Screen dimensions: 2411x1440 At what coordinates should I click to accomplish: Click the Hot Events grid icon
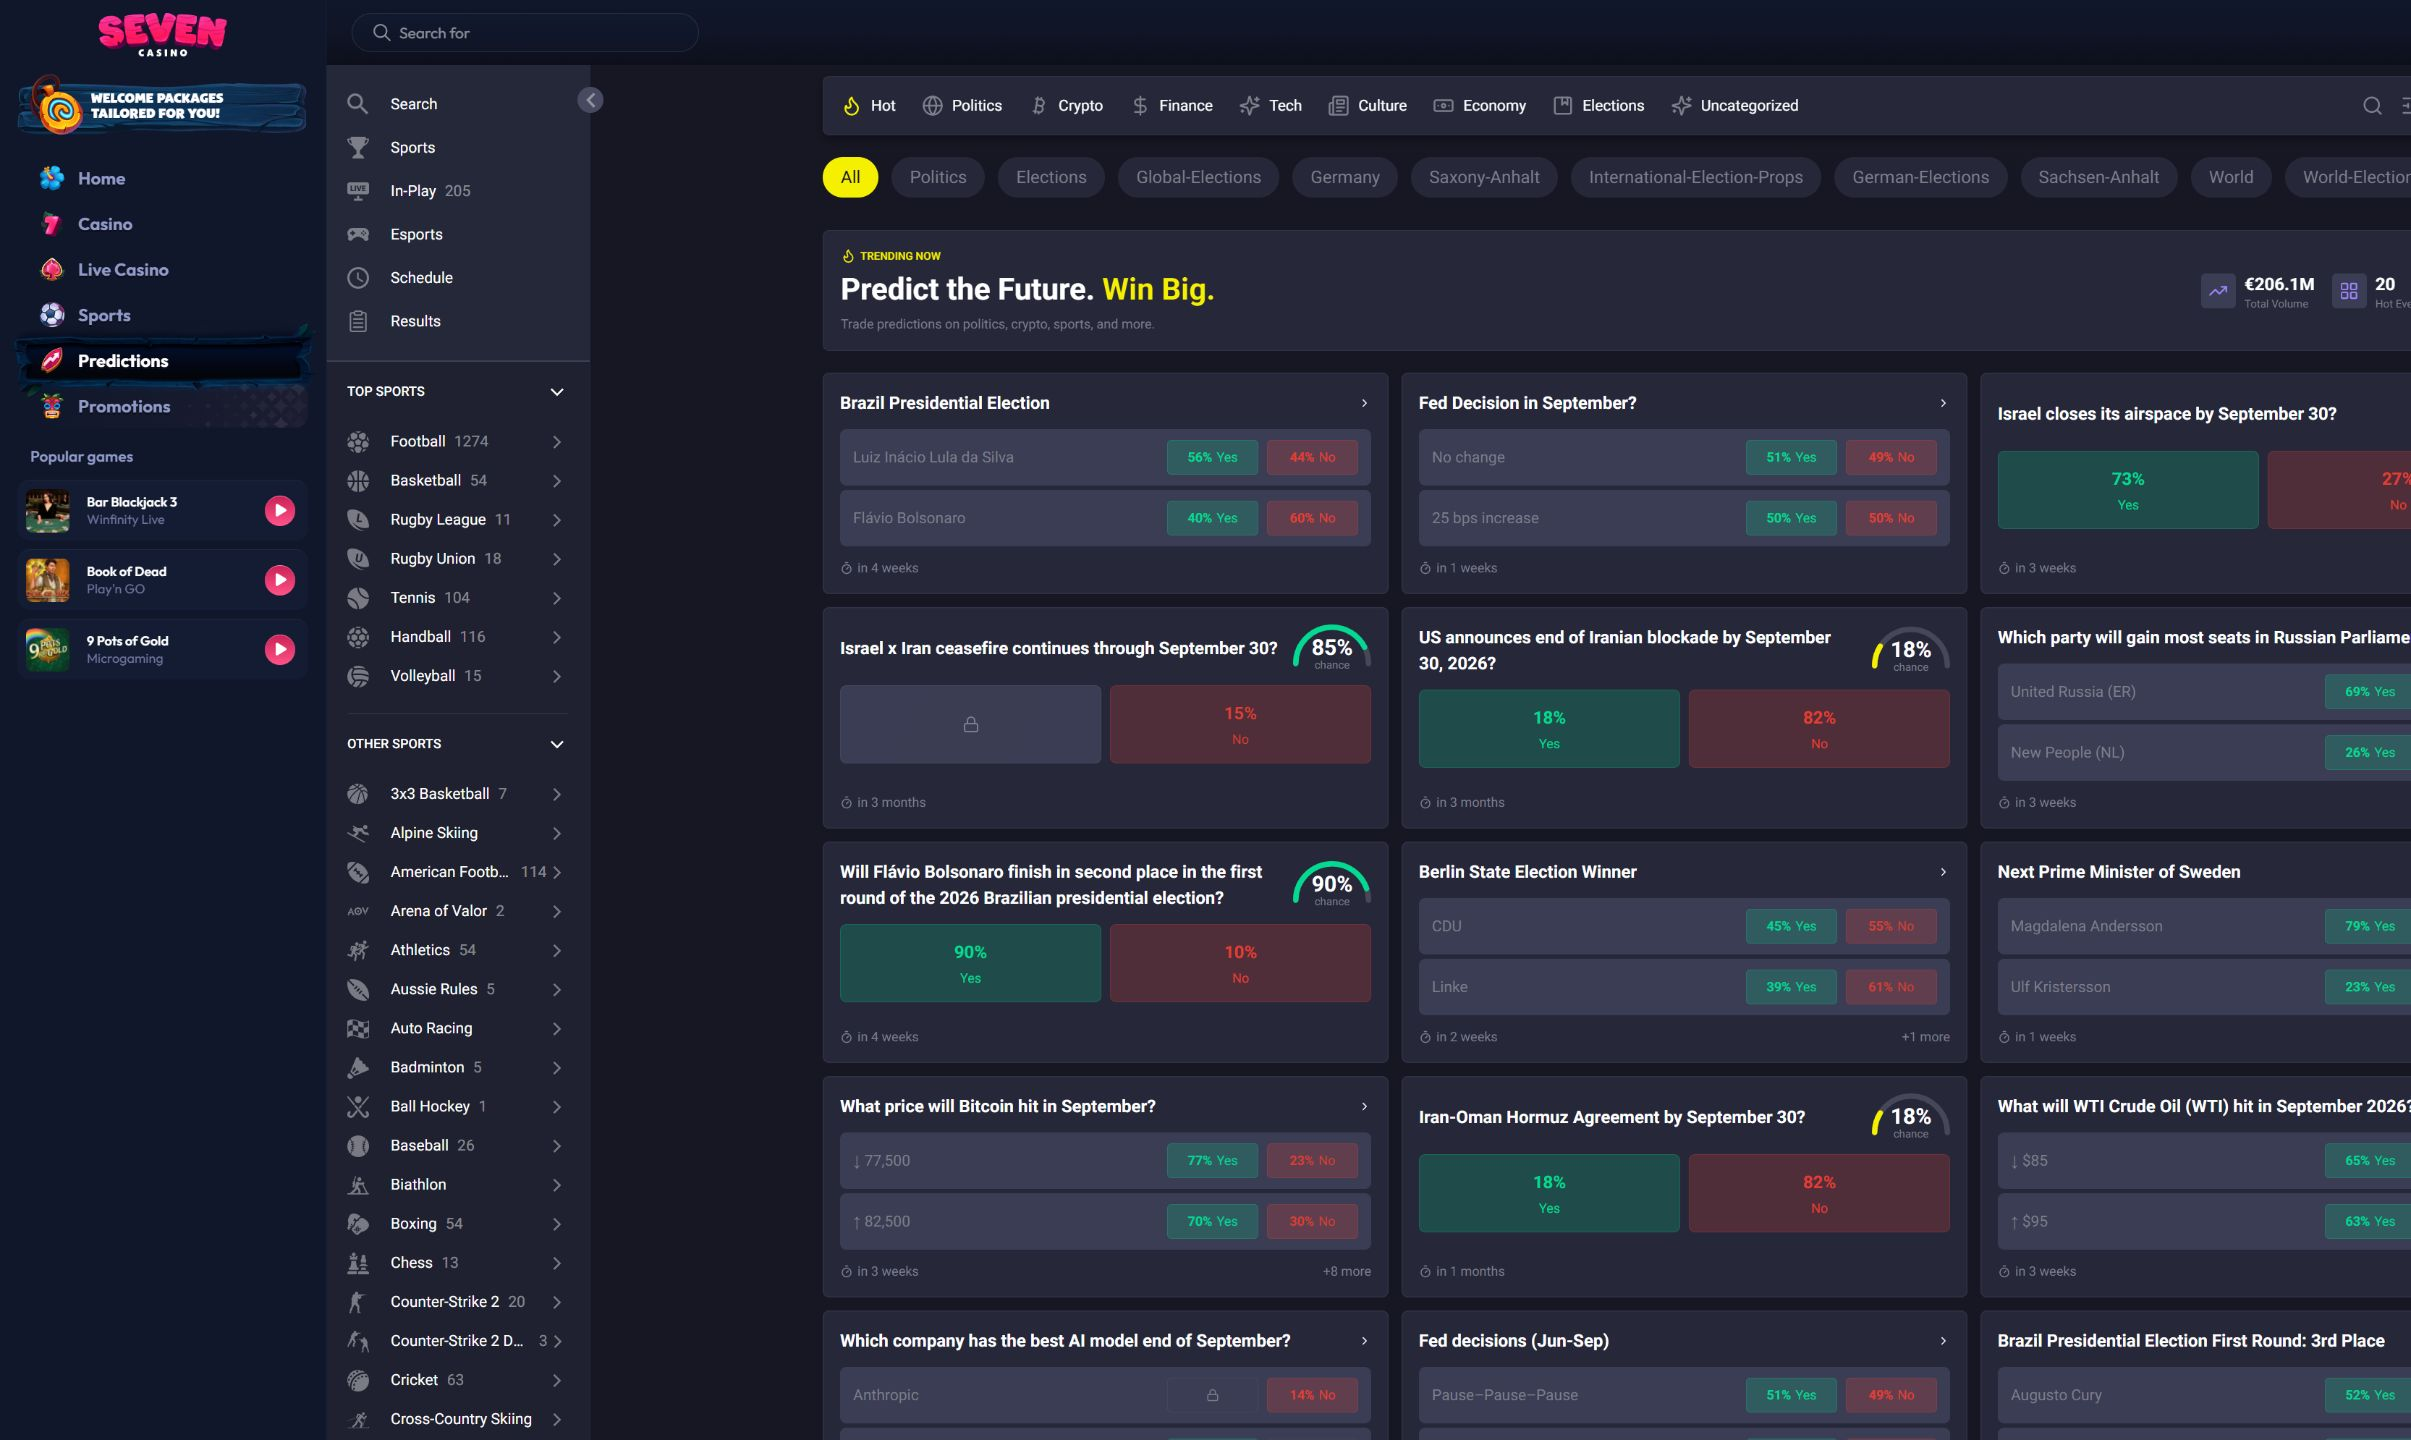pyautogui.click(x=2349, y=291)
